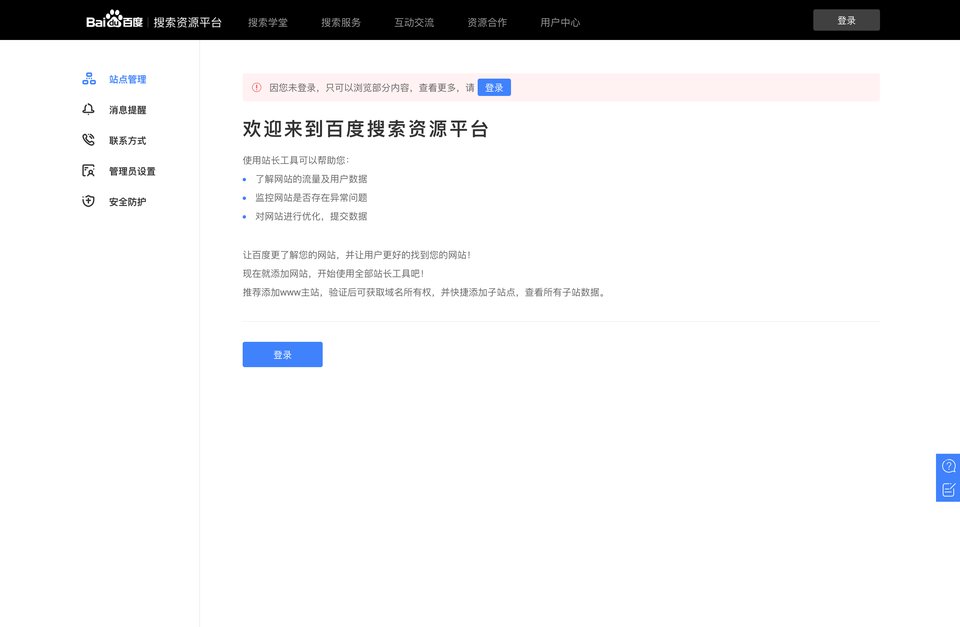The image size is (960, 627).
Task: Click the red warning icon in the notice bar
Action: point(257,88)
